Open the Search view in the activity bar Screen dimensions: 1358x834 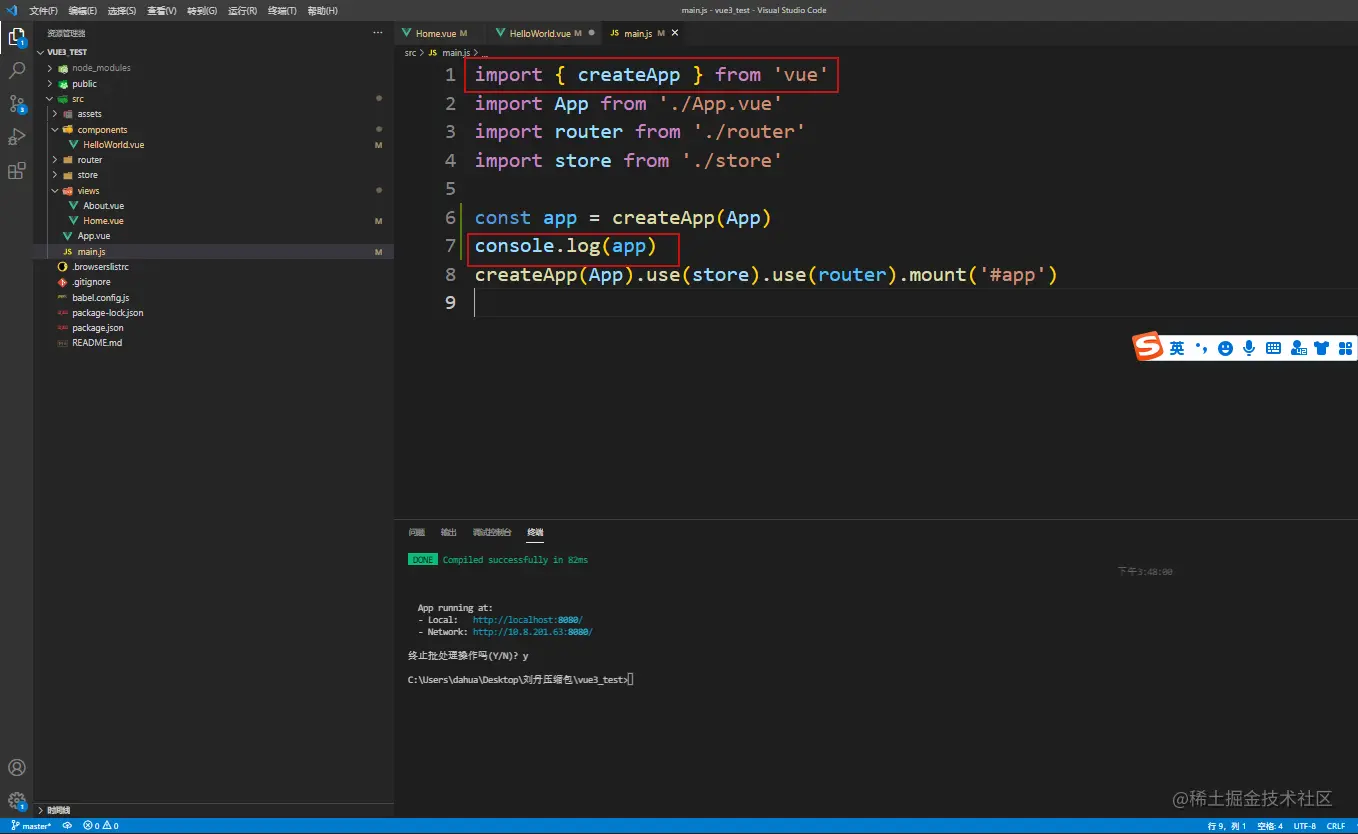click(16, 71)
